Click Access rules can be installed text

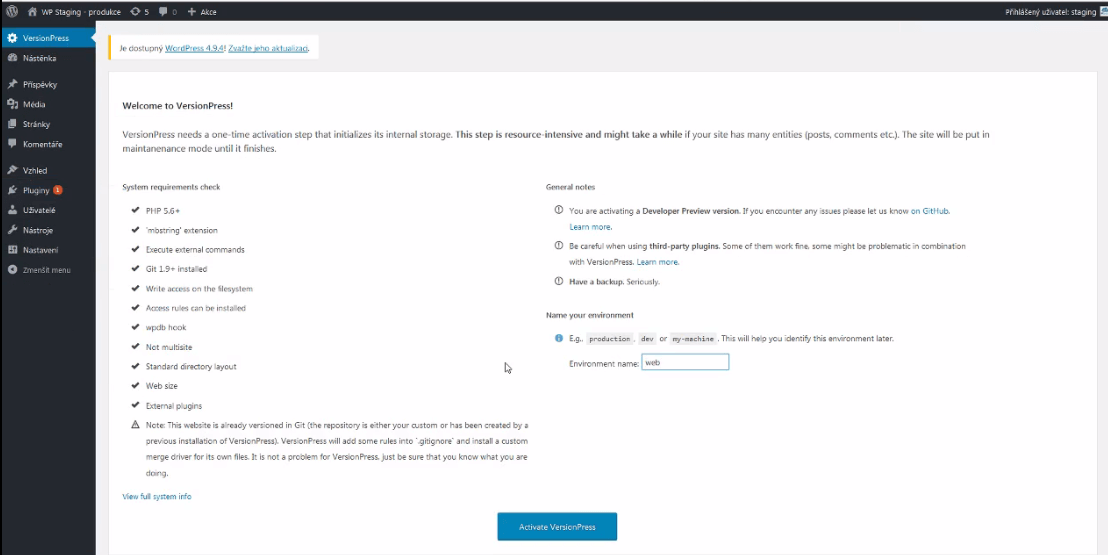click(196, 308)
